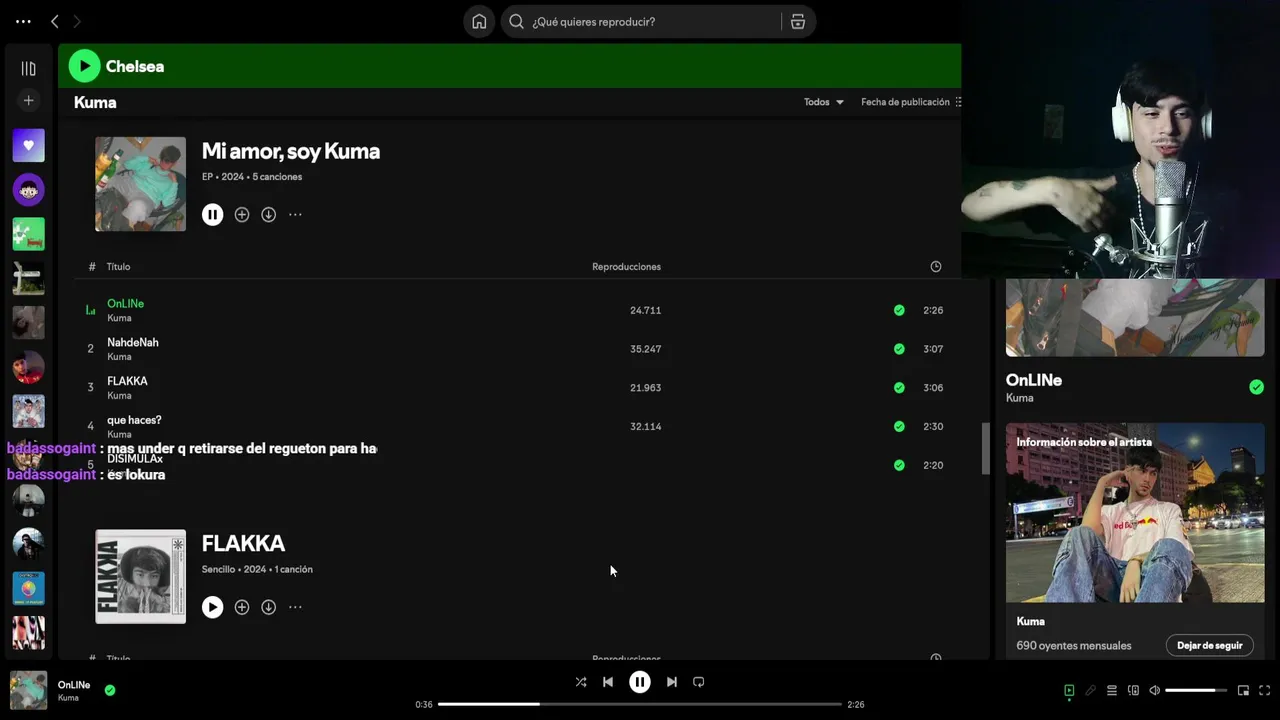Toggle saved checkmark in Now Playing panel

[1256, 387]
